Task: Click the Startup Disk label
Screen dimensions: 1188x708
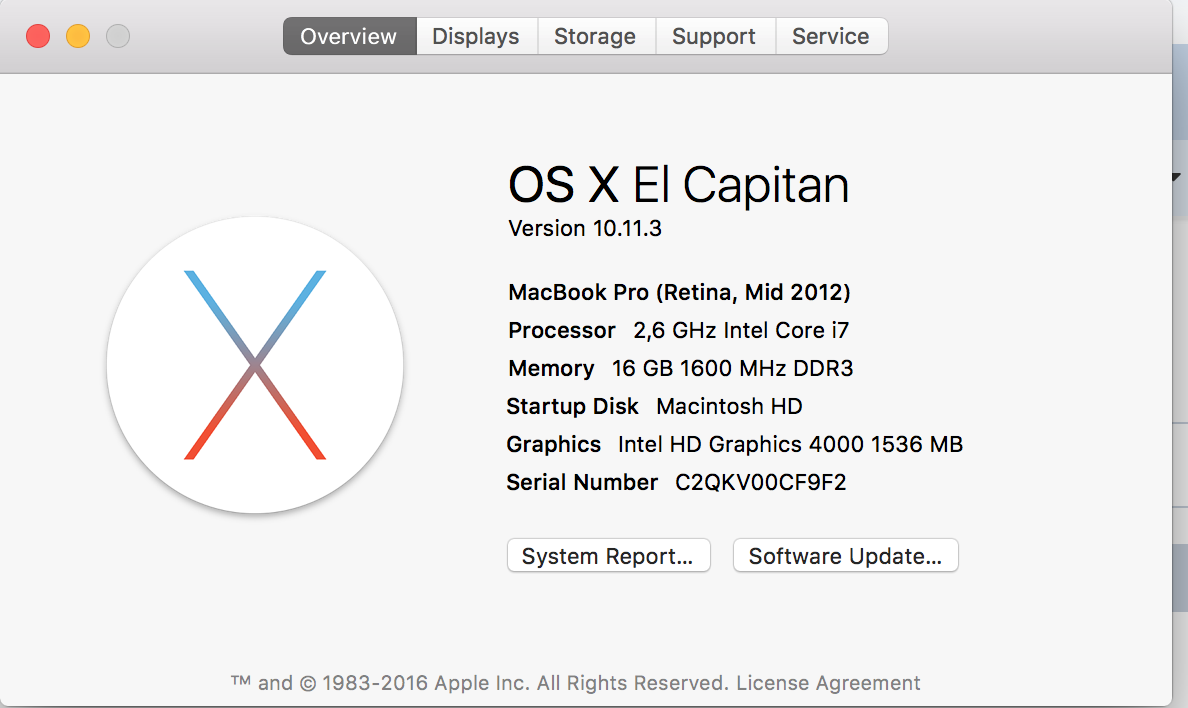Action: click(572, 406)
